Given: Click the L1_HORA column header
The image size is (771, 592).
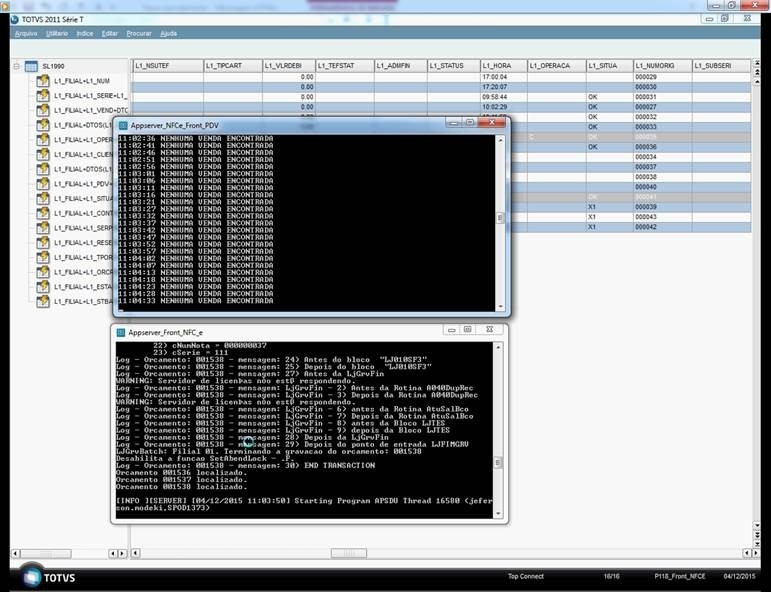Looking at the screenshot, I should 504,65.
